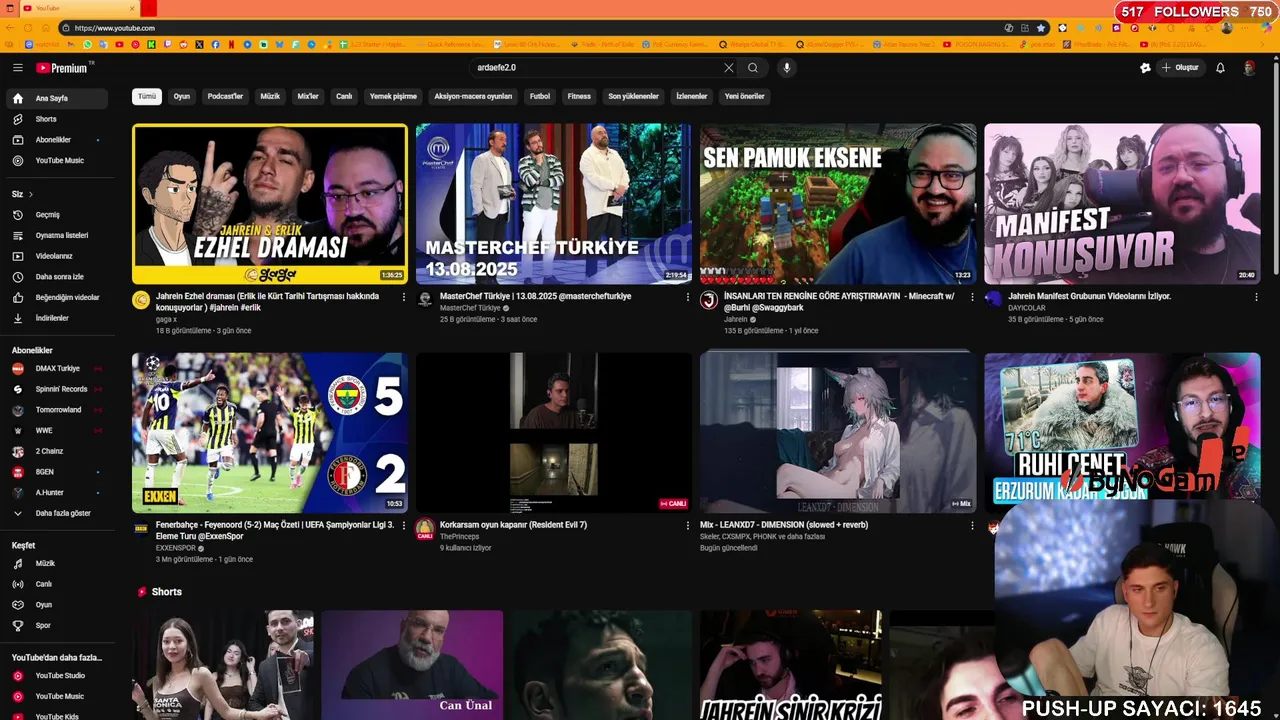
Task: Open Abonelikler in sidebar
Action: [x=56, y=140]
